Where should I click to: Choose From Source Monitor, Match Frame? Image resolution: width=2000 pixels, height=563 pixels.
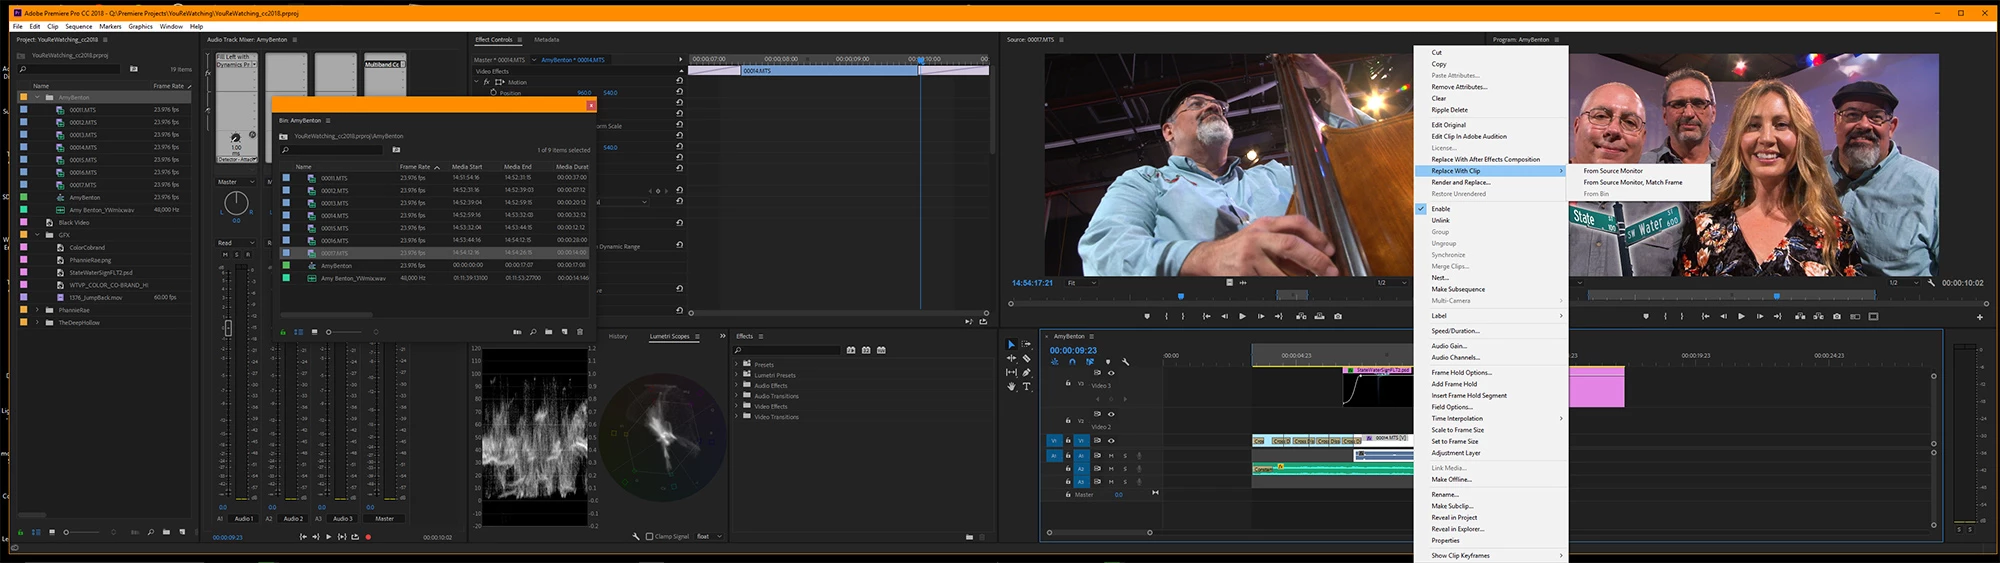coord(1633,182)
